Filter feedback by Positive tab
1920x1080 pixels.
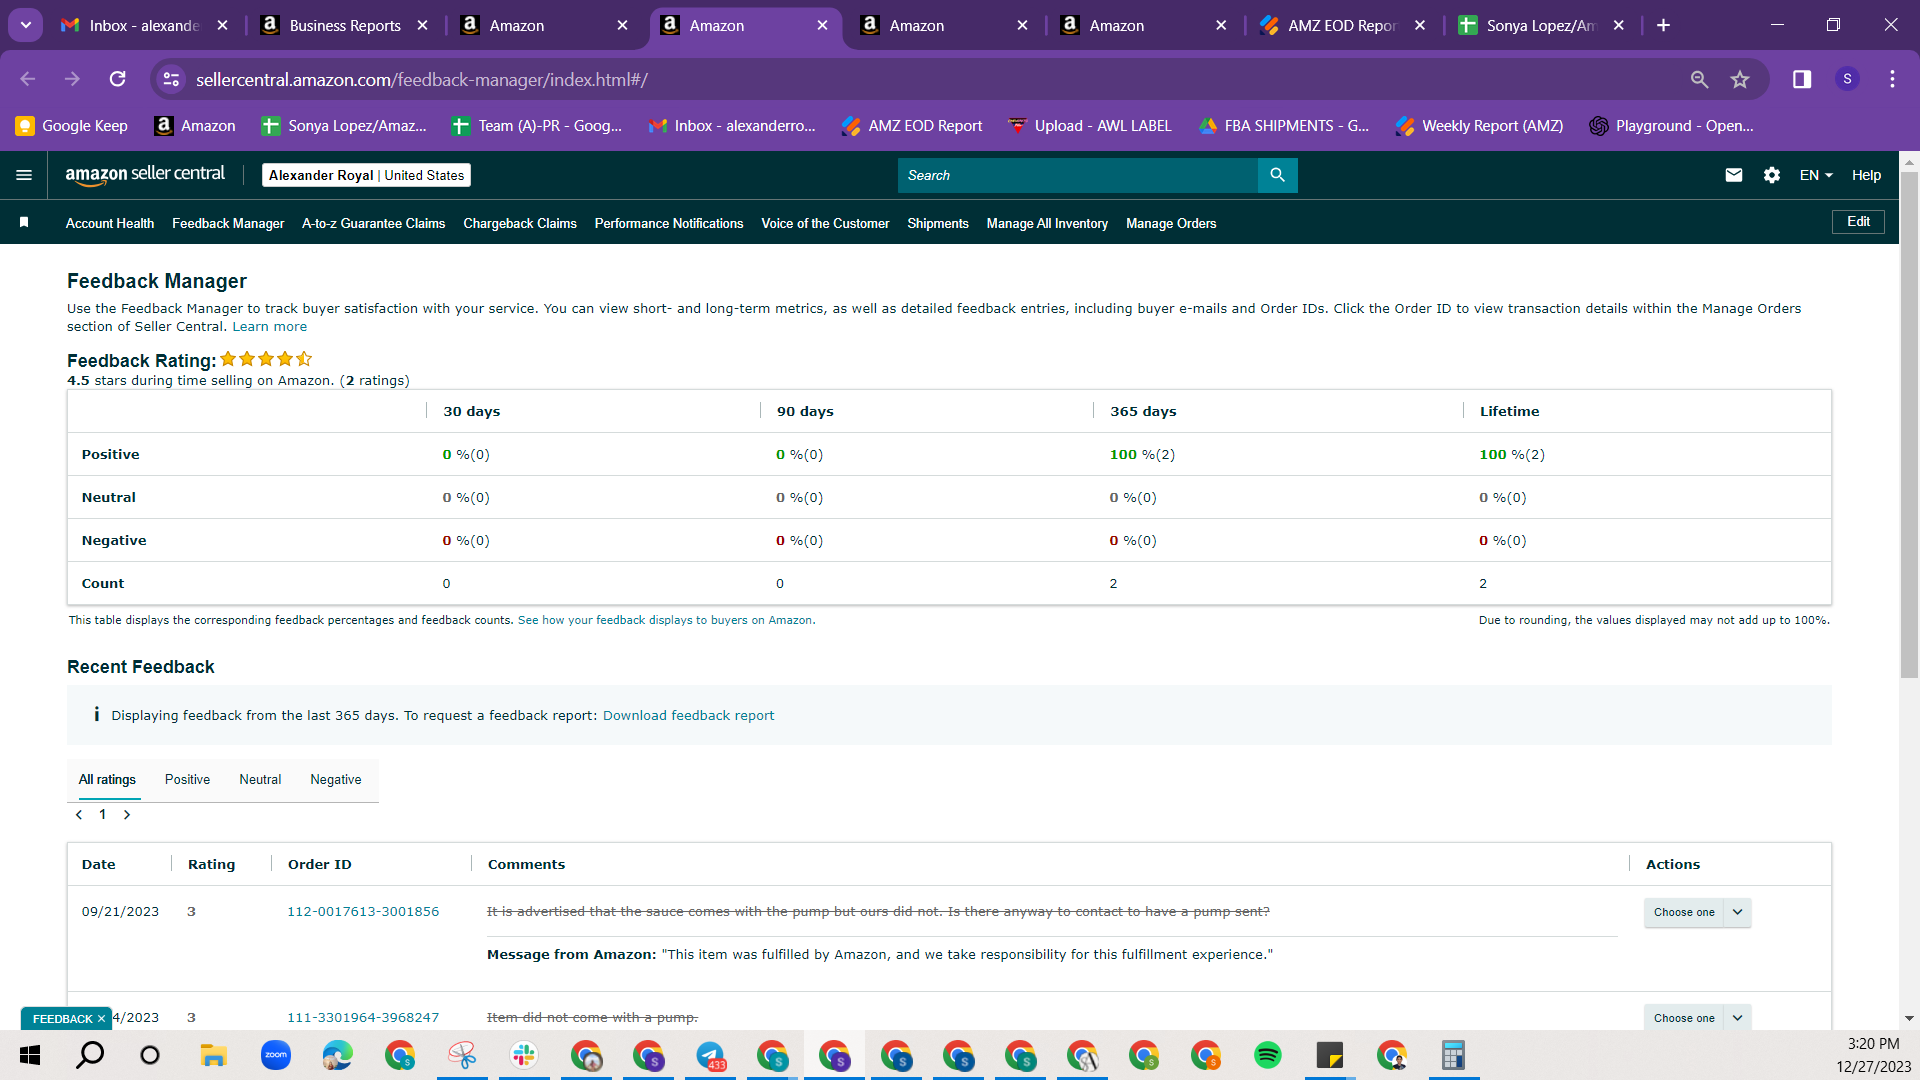187,780
